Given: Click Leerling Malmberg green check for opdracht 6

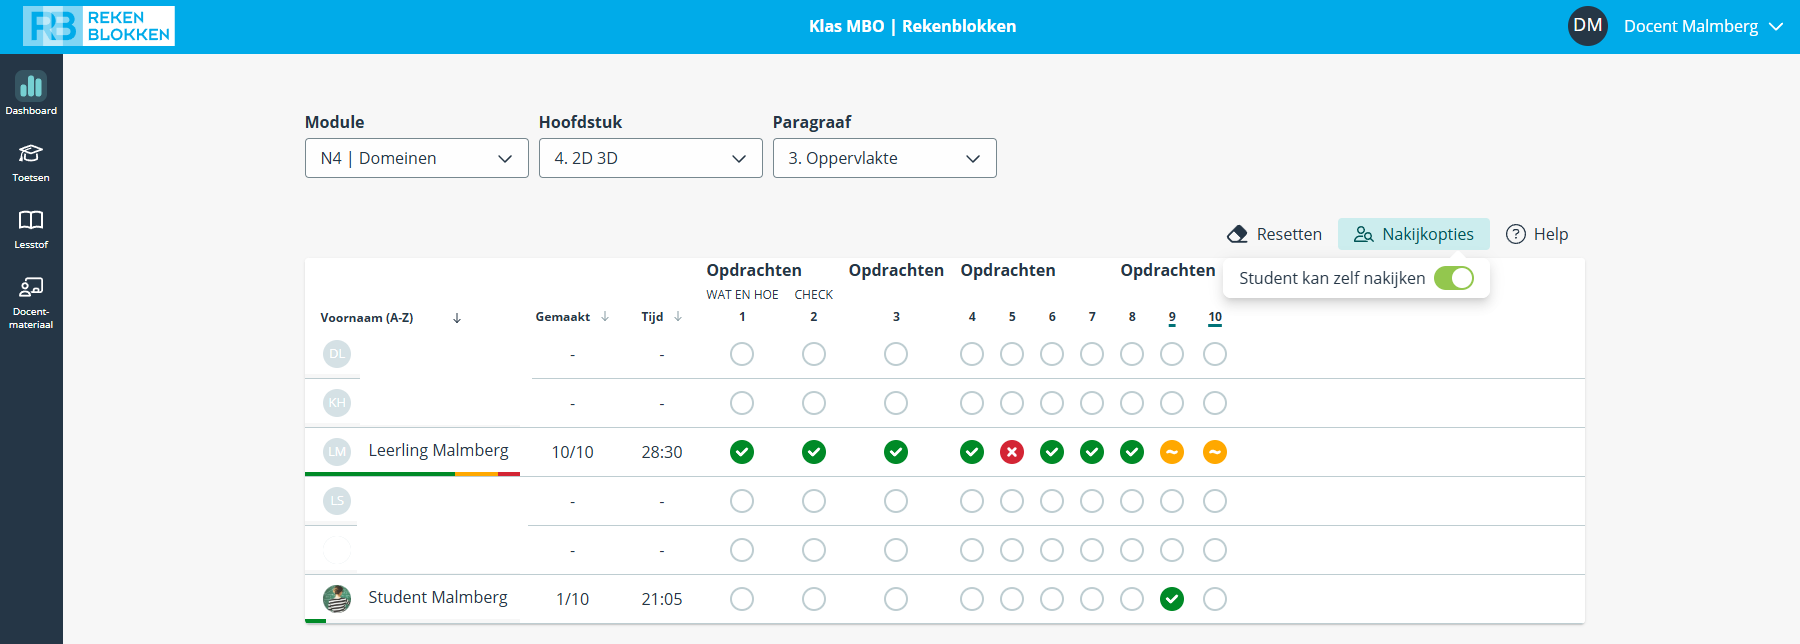Looking at the screenshot, I should point(1052,452).
